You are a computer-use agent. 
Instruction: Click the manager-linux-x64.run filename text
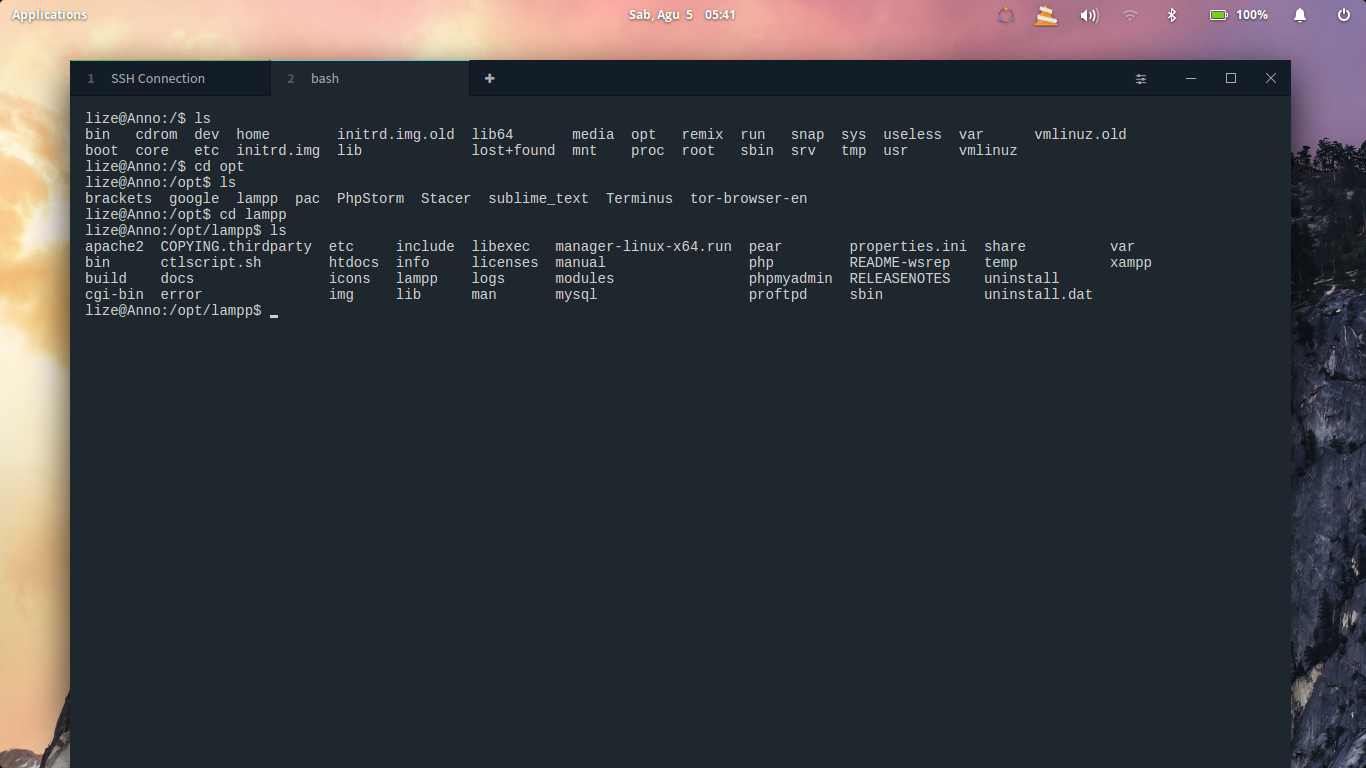coord(642,246)
